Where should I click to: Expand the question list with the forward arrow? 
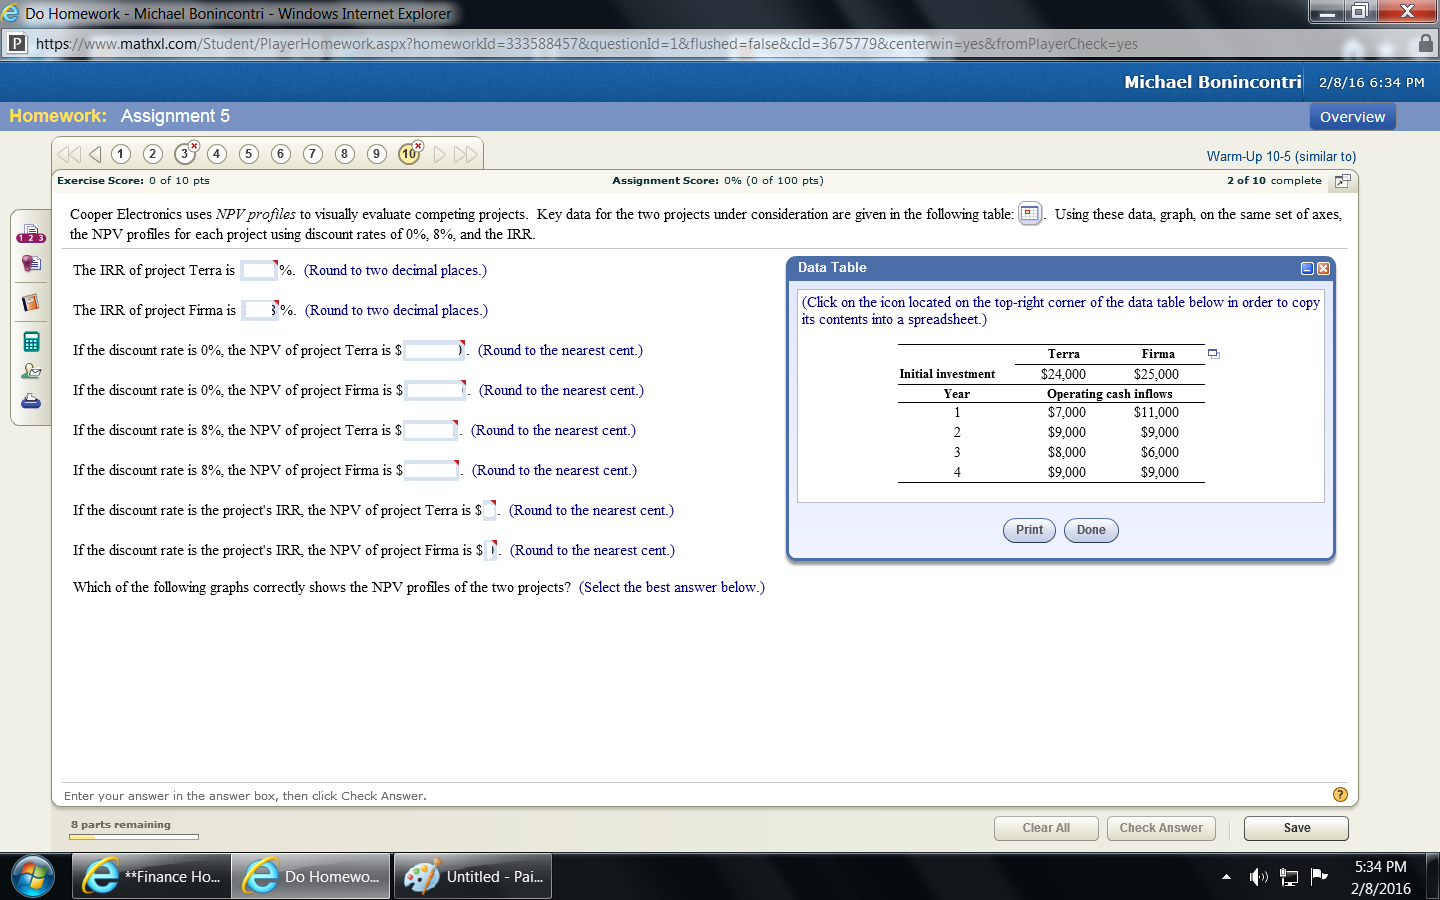[x=438, y=155]
